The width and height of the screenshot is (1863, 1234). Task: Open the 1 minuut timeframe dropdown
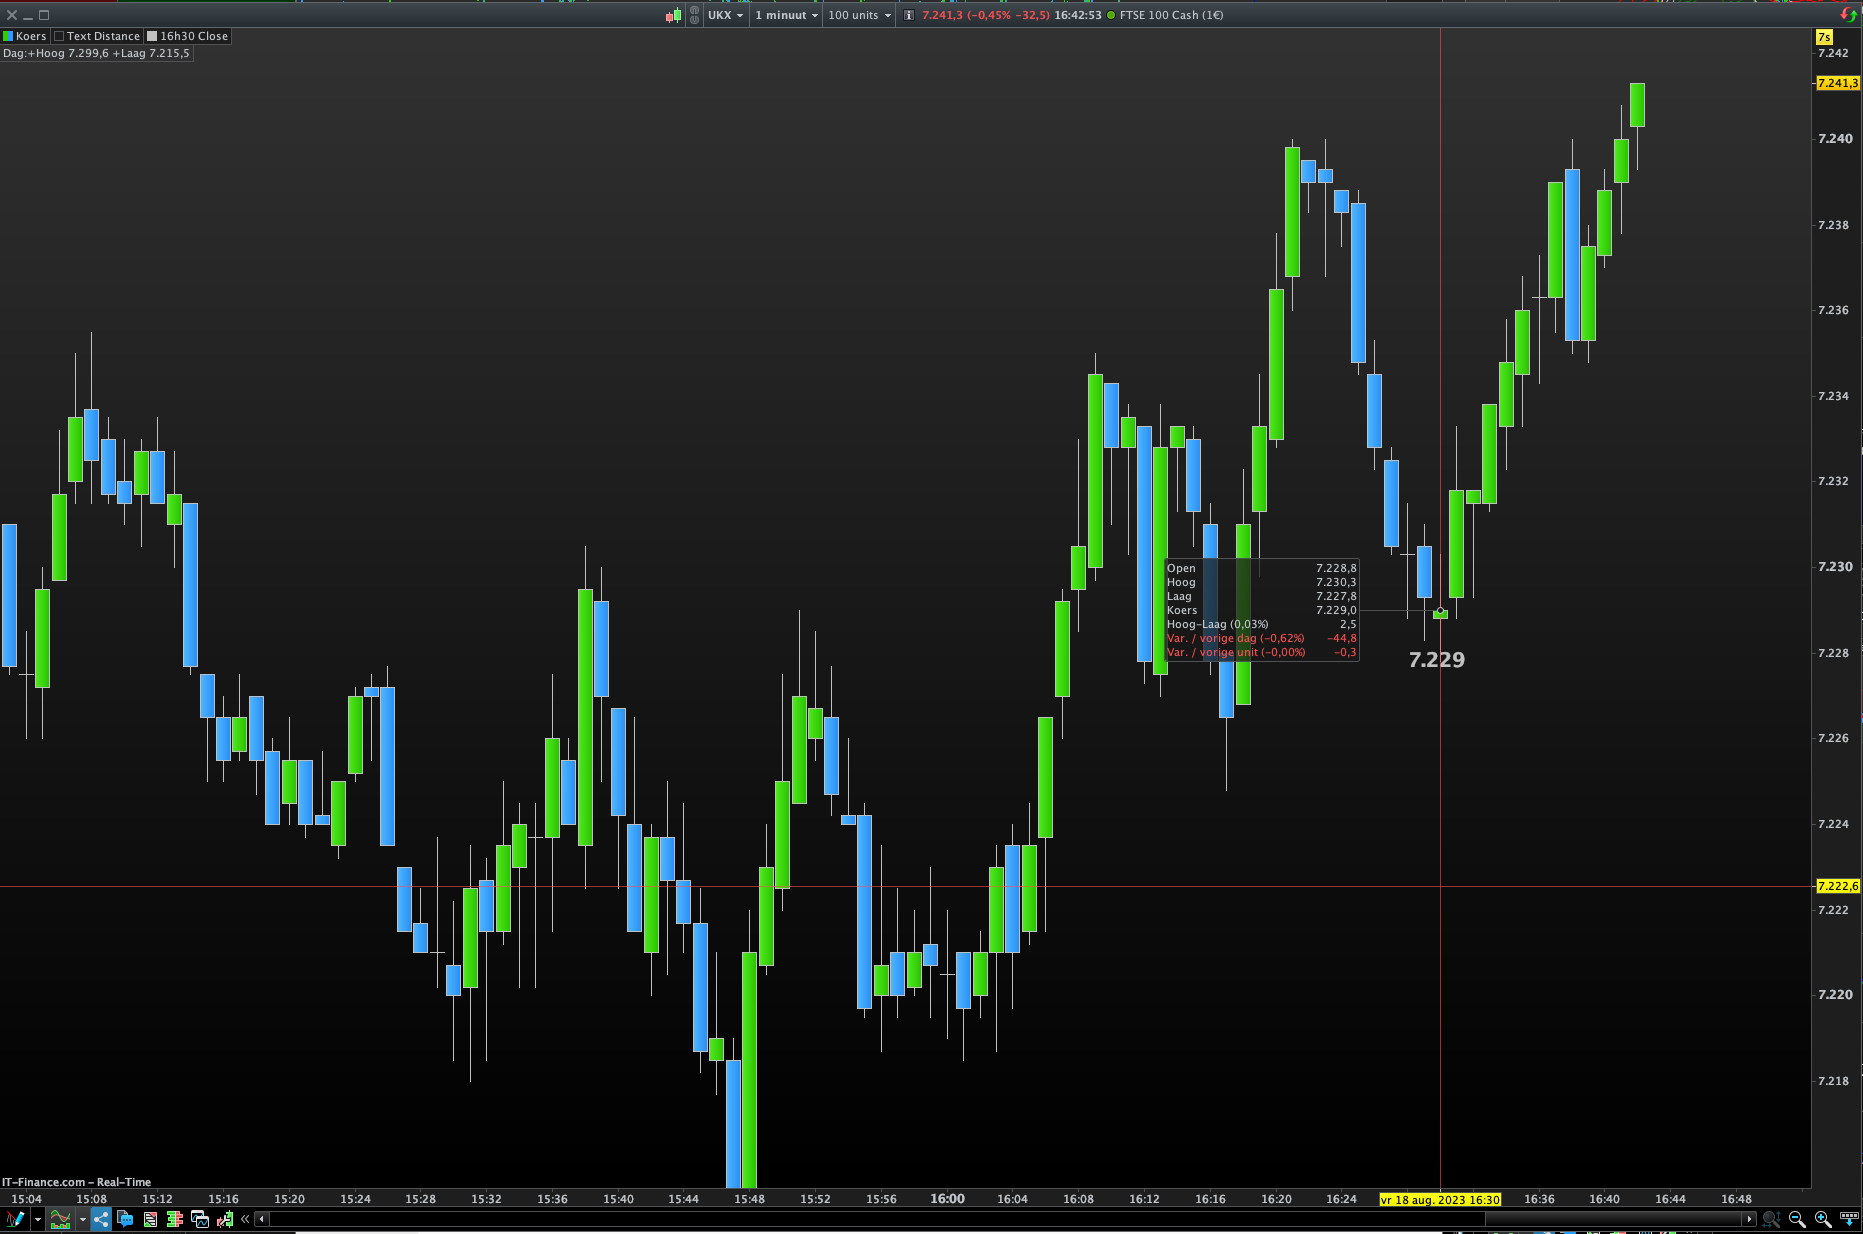point(786,15)
